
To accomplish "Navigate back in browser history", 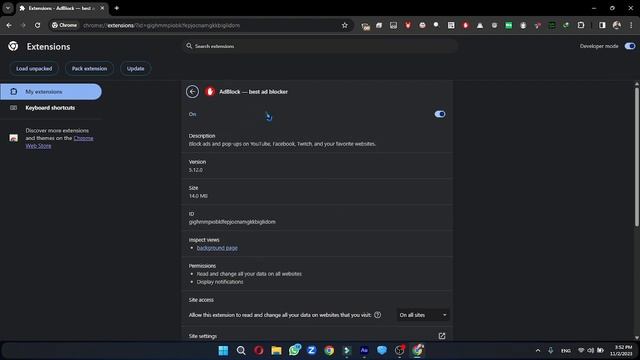I will pos(9,25).
